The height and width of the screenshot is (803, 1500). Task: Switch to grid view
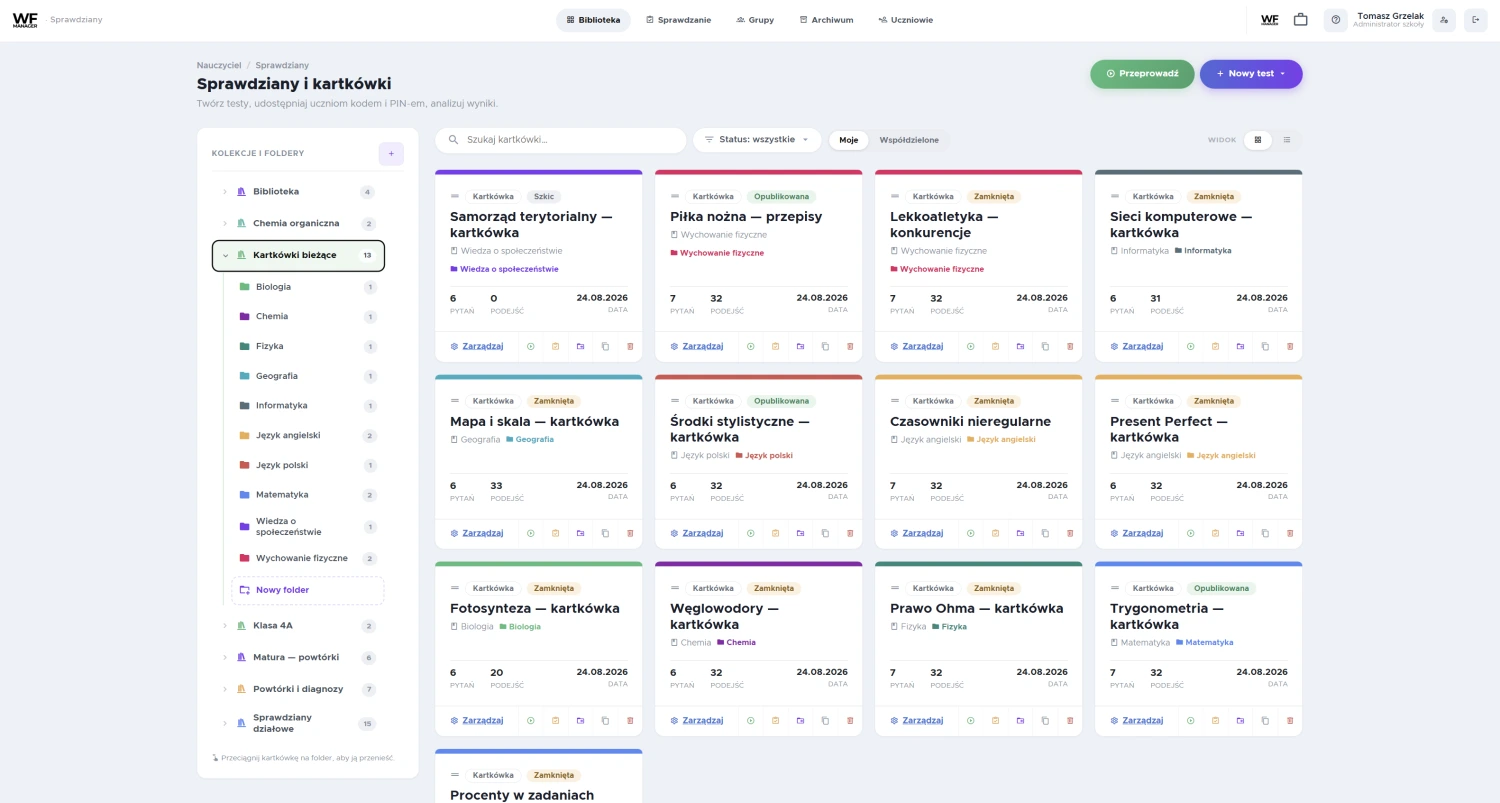pyautogui.click(x=1259, y=140)
